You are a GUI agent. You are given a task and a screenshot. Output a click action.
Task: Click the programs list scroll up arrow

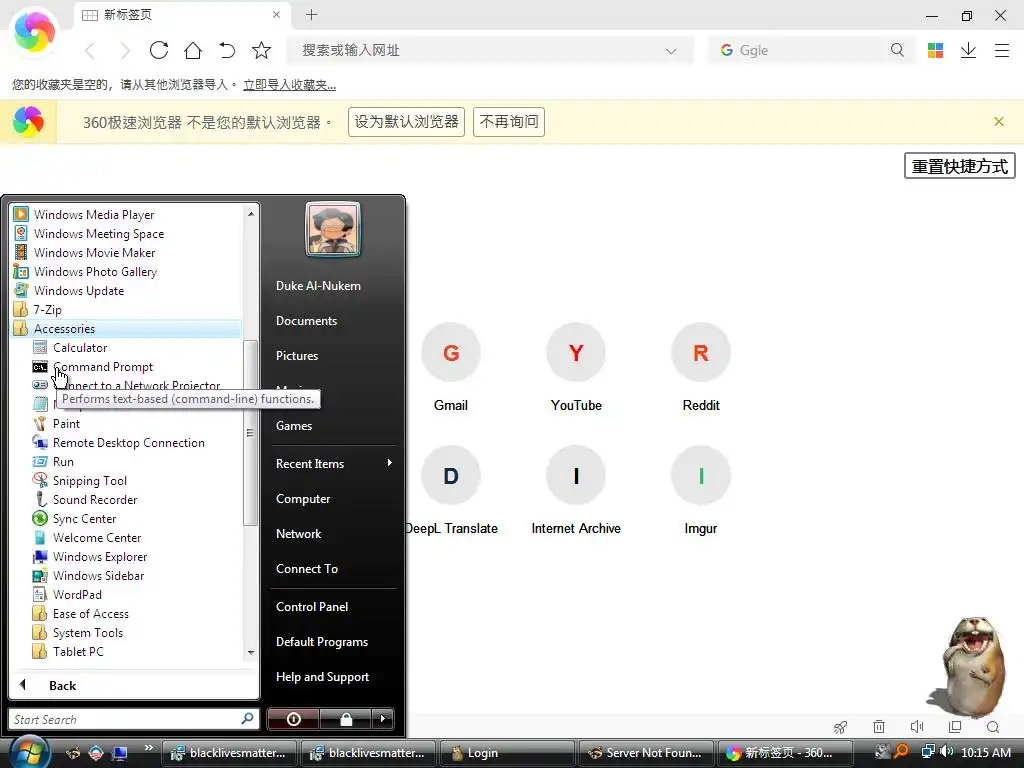(251, 214)
